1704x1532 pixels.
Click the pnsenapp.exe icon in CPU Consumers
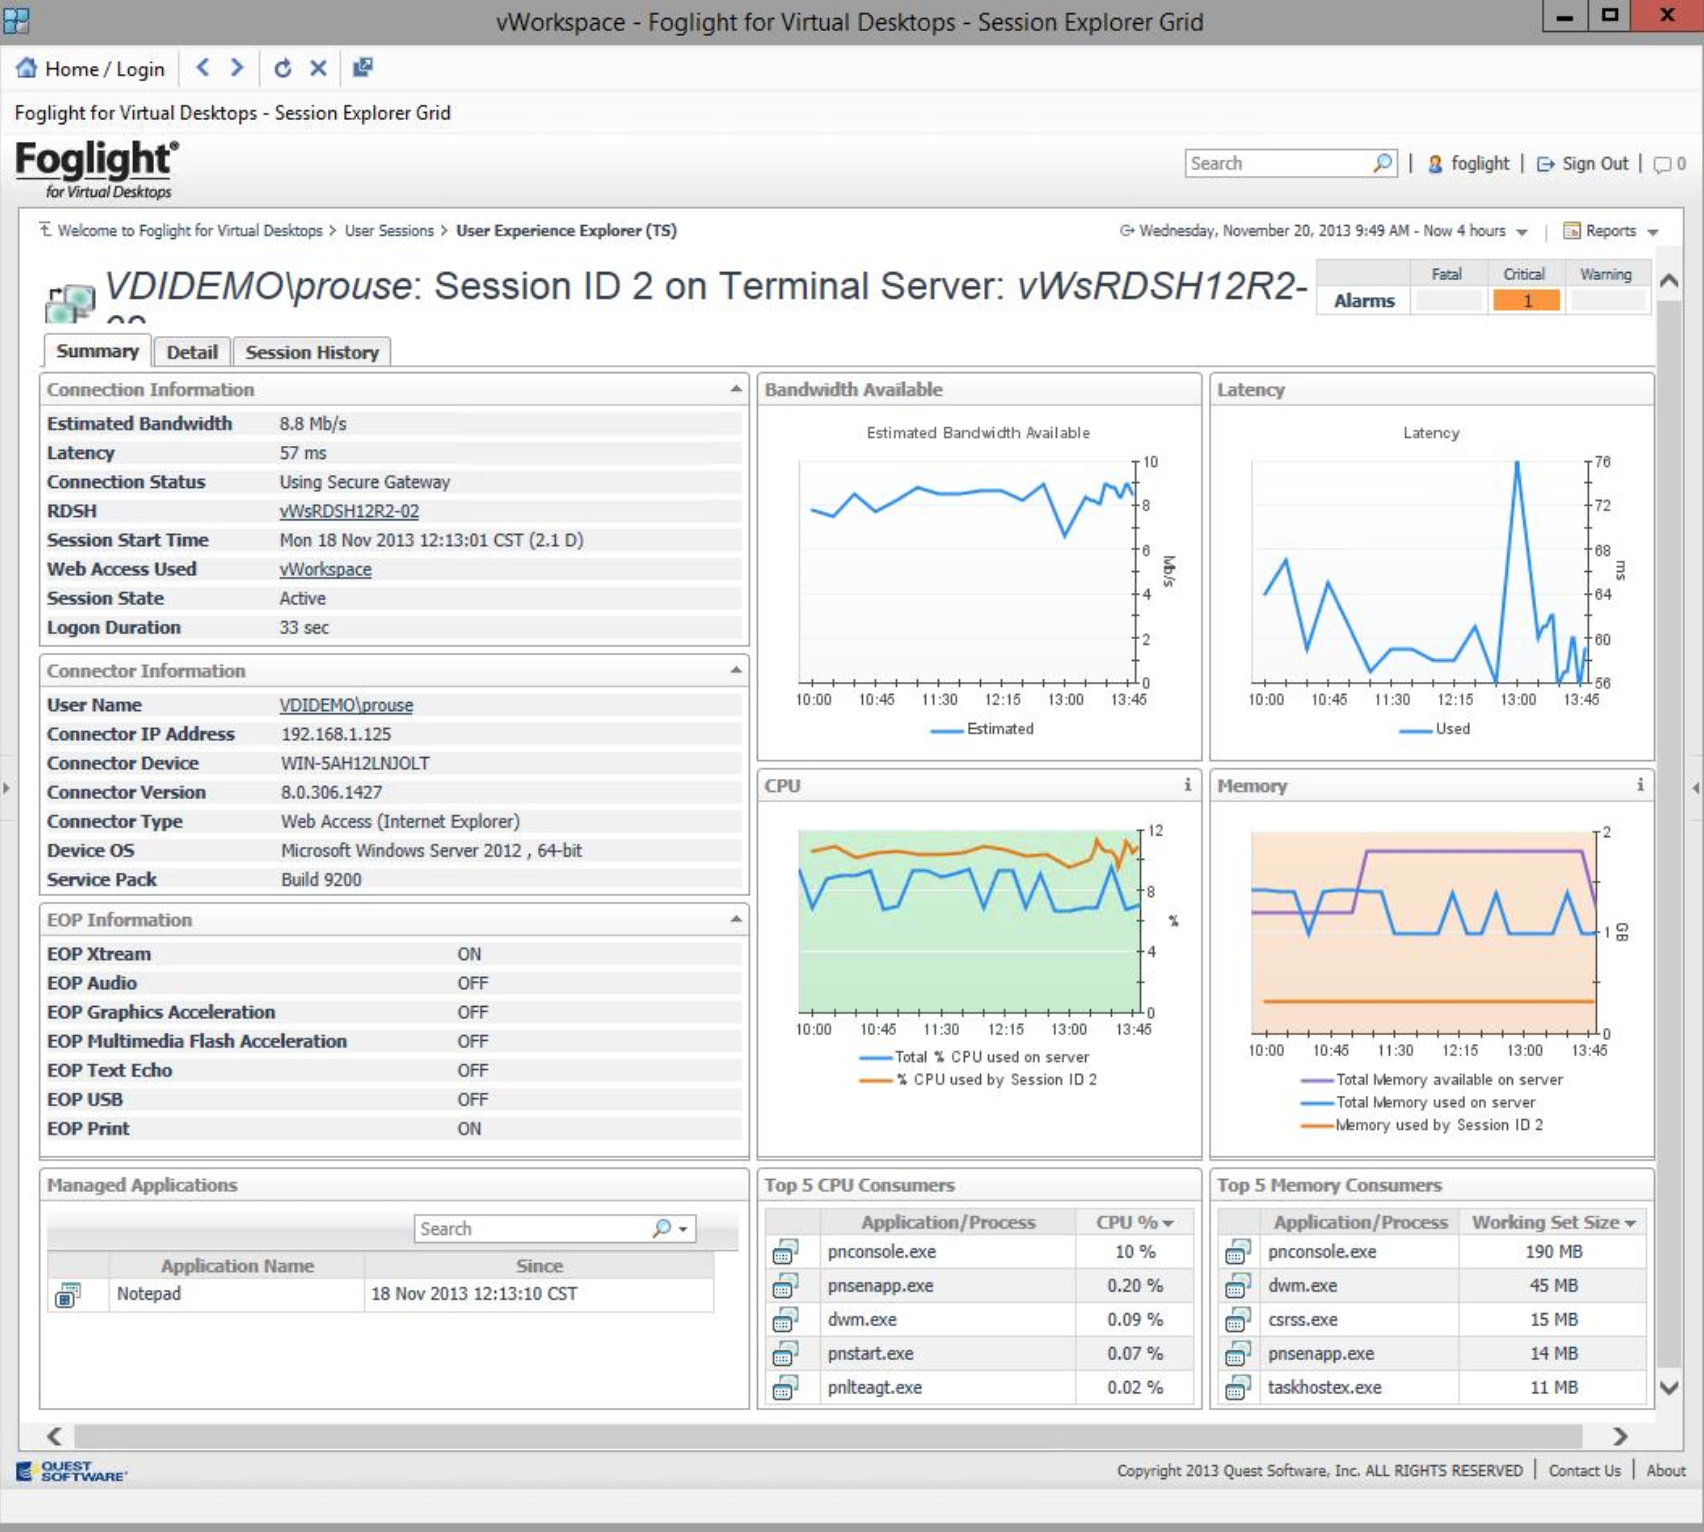(x=785, y=1286)
